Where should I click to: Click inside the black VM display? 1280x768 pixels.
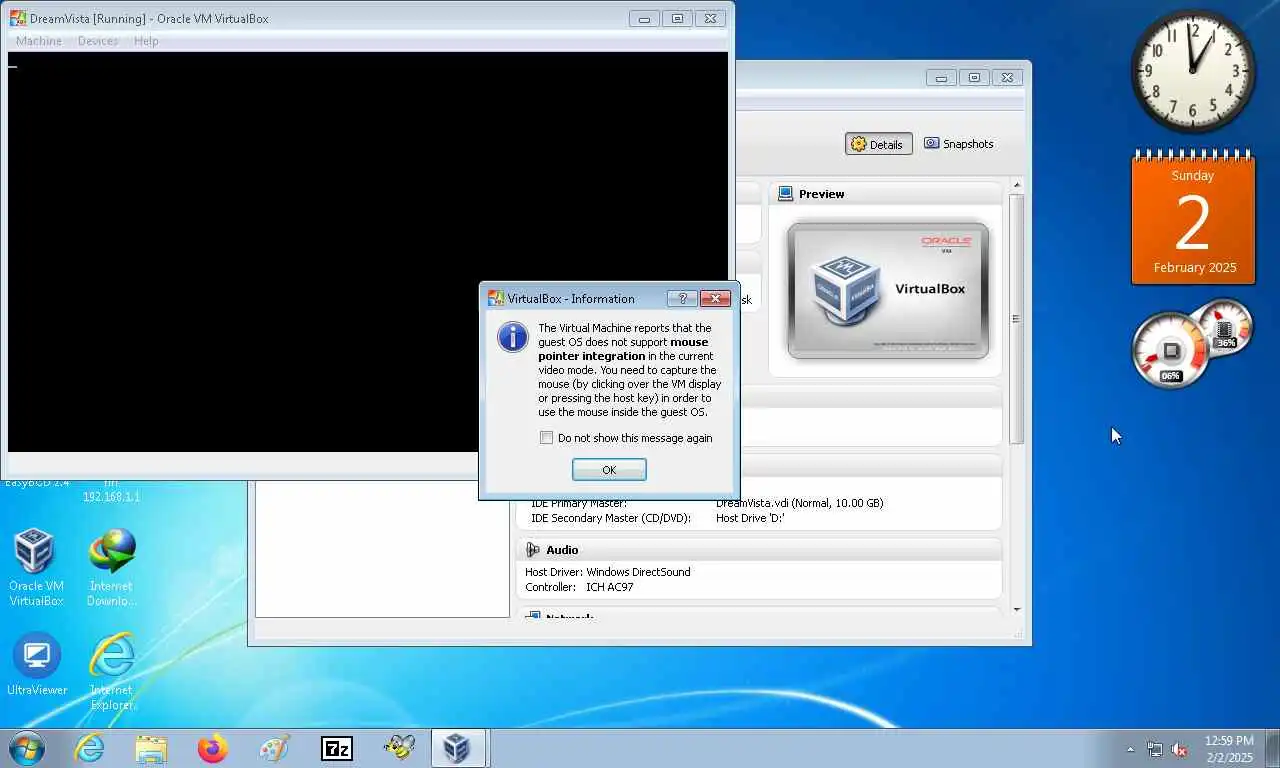coord(368,252)
